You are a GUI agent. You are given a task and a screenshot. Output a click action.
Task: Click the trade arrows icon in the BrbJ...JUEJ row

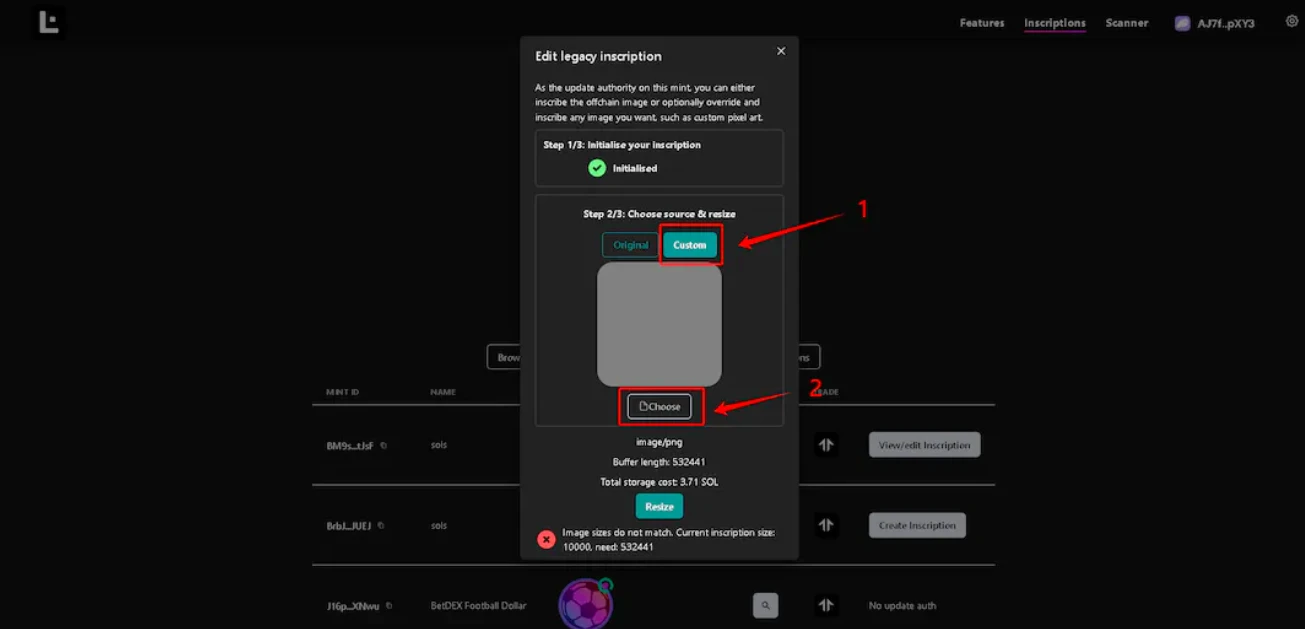pos(826,525)
